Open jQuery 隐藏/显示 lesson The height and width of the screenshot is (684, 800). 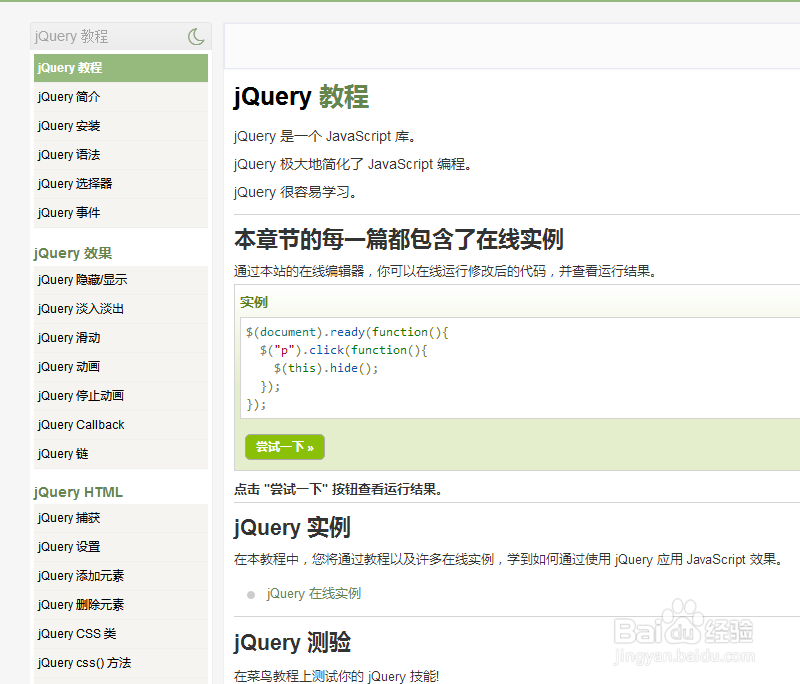(x=121, y=280)
